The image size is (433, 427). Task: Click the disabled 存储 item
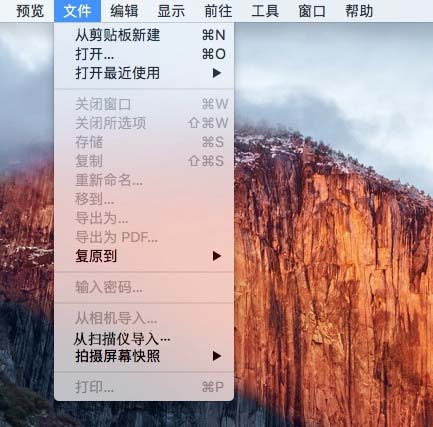[x=144, y=142]
